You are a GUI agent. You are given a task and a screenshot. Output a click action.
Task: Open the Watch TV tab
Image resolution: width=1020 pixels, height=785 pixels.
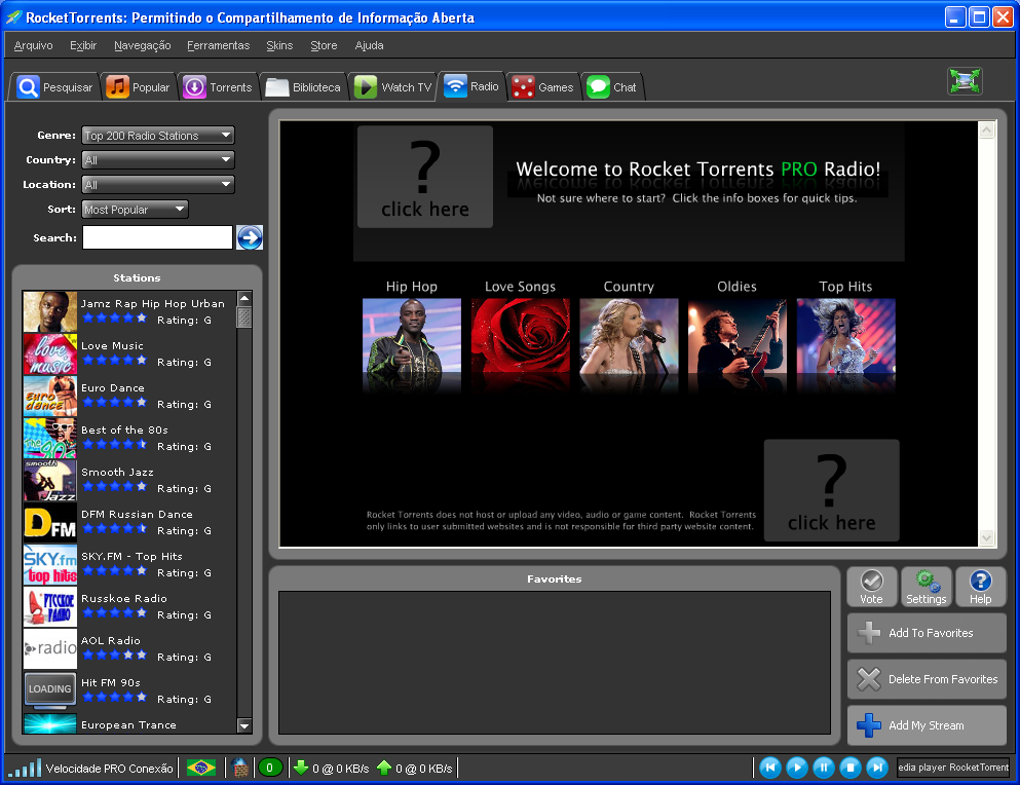(x=392, y=87)
